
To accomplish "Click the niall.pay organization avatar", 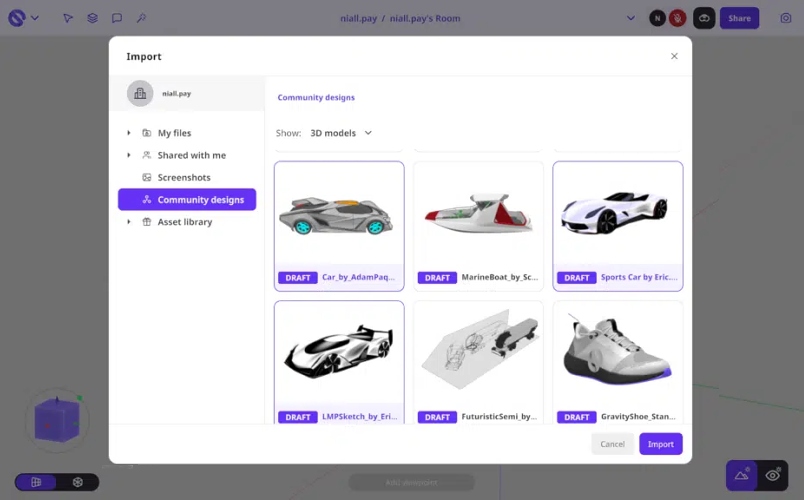I will pos(140,93).
